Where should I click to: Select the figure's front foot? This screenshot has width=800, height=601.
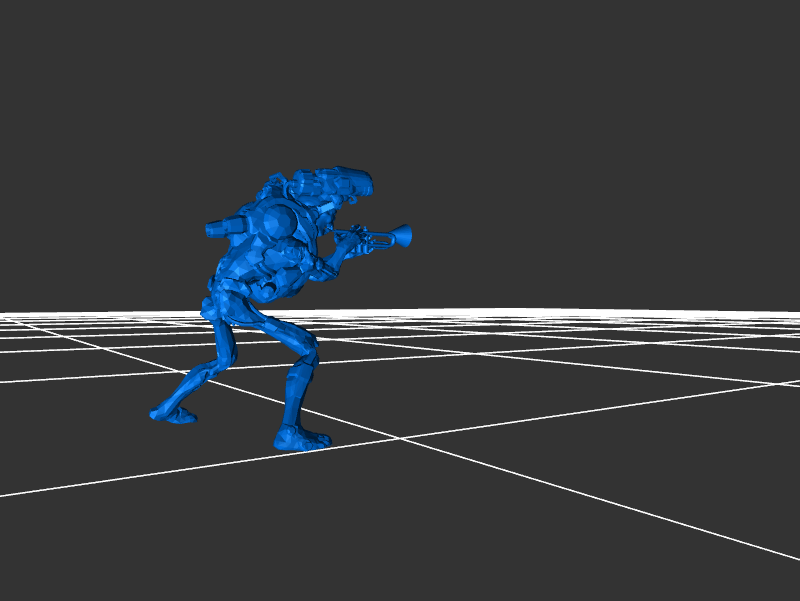[301, 437]
